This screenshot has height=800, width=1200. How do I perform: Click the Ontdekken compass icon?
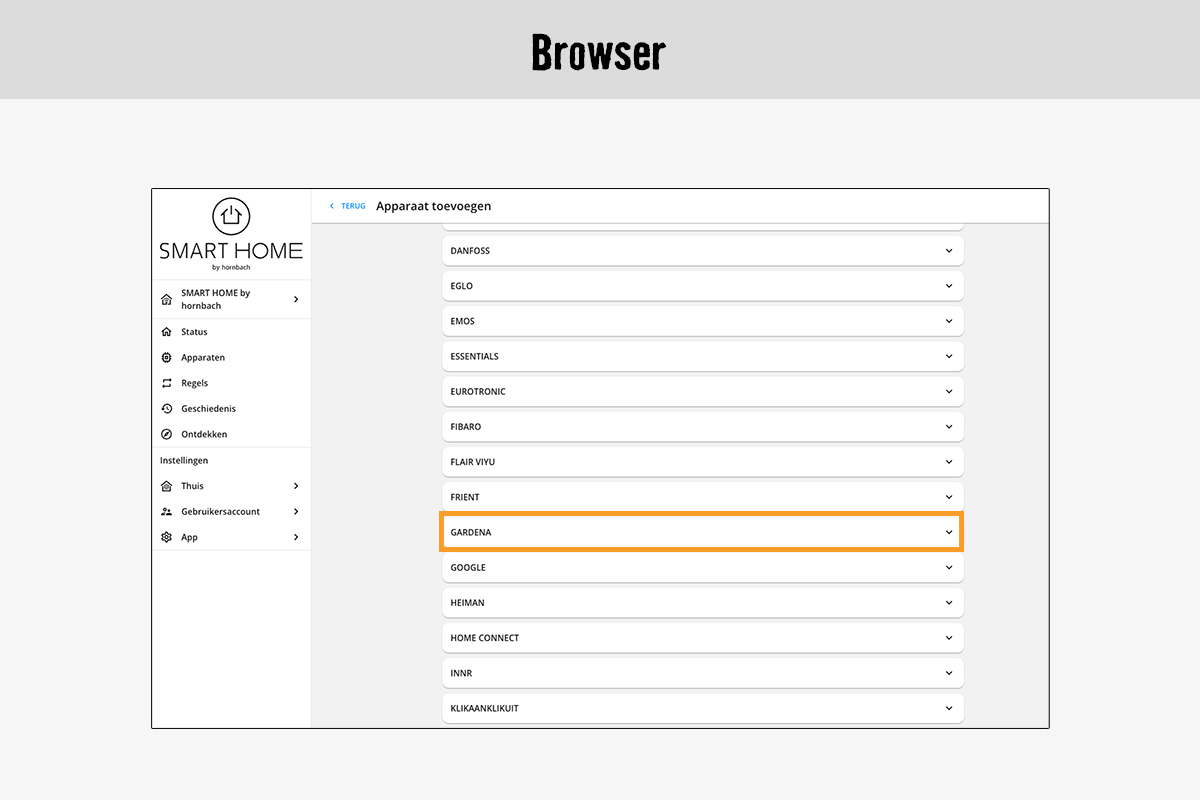click(x=167, y=434)
